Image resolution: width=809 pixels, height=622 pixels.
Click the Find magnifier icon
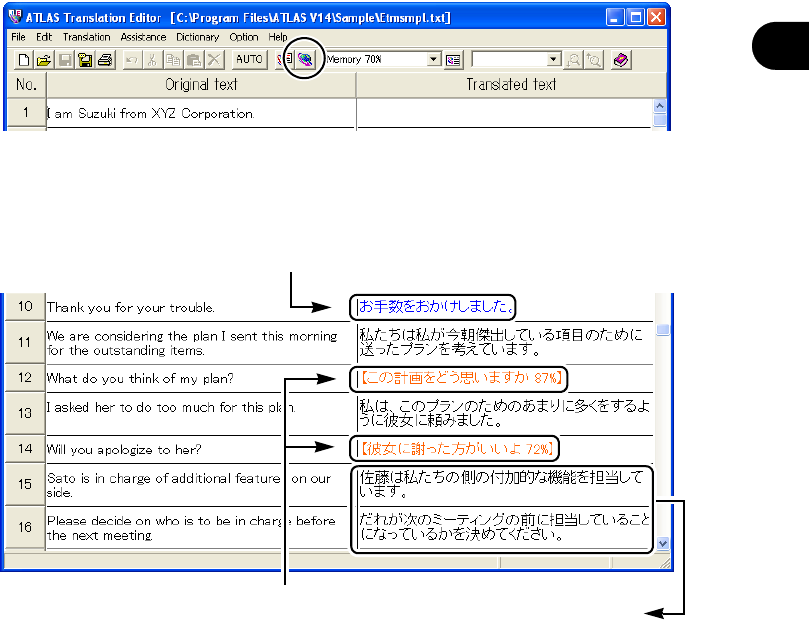click(x=573, y=60)
